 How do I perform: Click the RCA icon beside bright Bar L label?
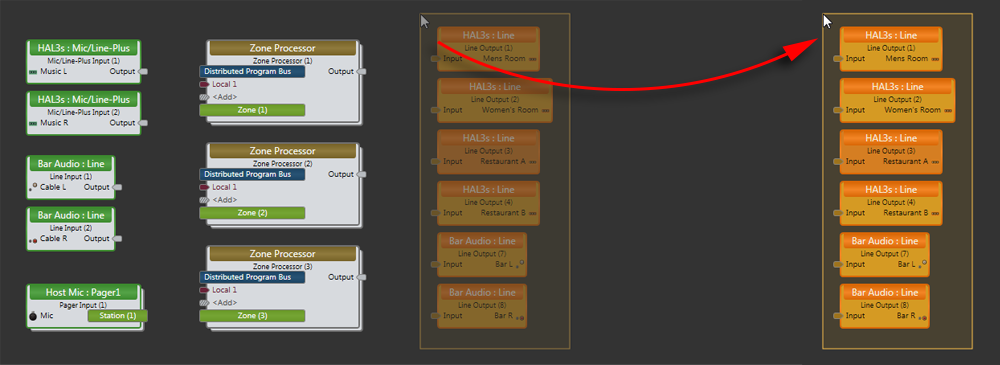[x=923, y=264]
